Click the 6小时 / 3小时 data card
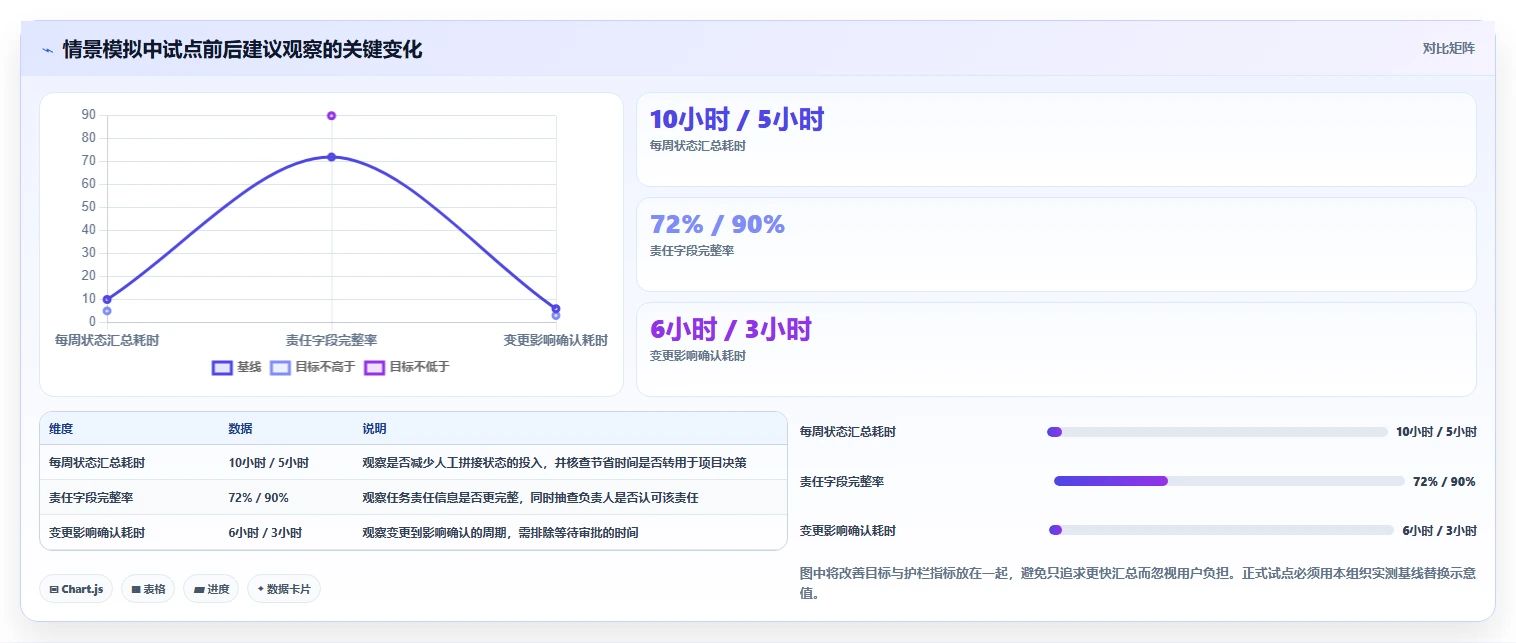This screenshot has height=643, width=1516. (1056, 350)
